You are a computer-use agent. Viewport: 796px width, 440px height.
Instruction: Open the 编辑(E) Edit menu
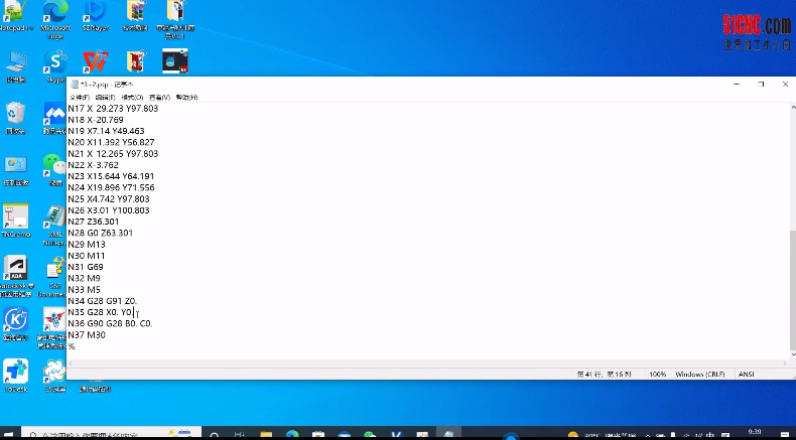tap(103, 97)
